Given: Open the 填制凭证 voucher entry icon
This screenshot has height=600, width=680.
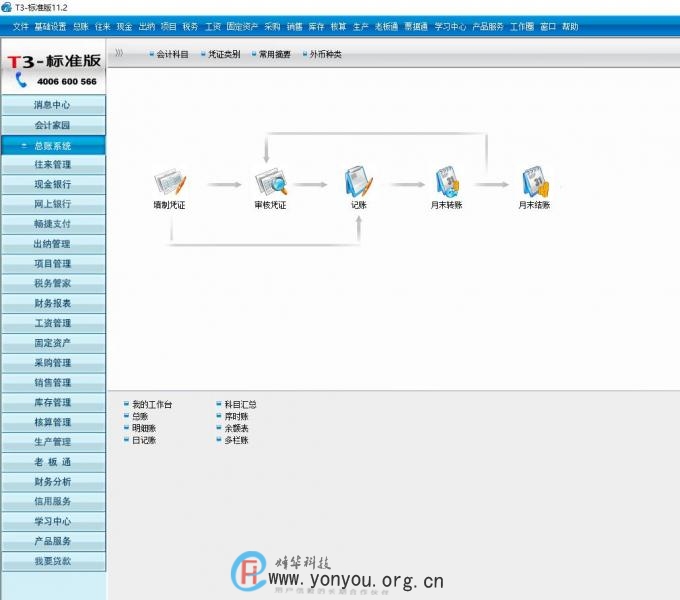Looking at the screenshot, I should 170,182.
